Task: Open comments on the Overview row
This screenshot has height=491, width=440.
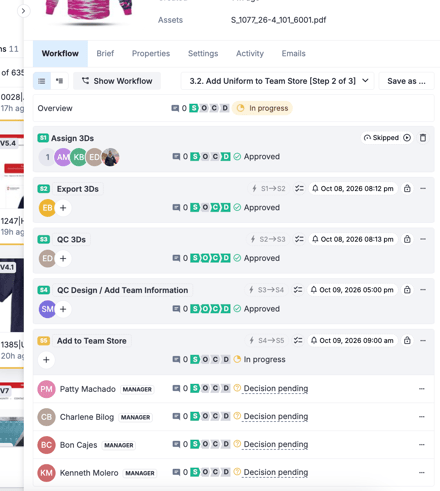Action: [179, 108]
